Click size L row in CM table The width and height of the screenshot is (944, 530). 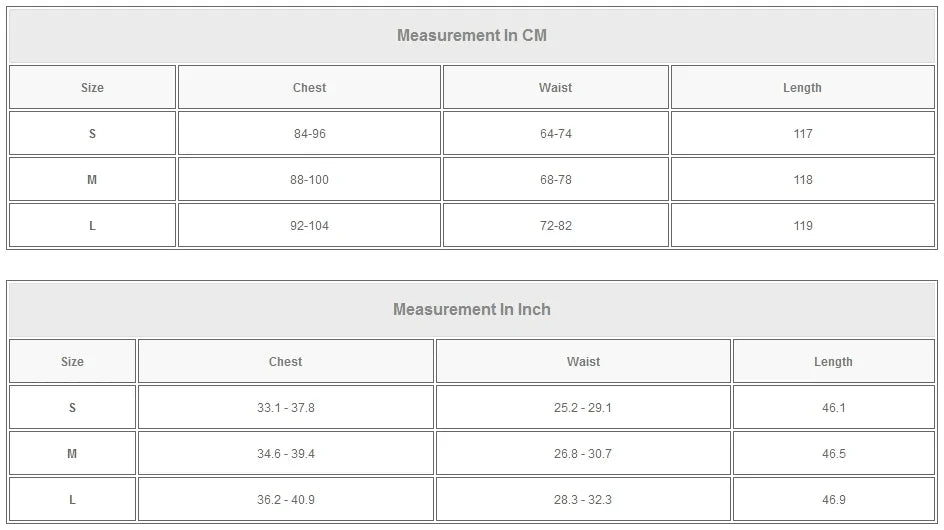click(x=92, y=226)
